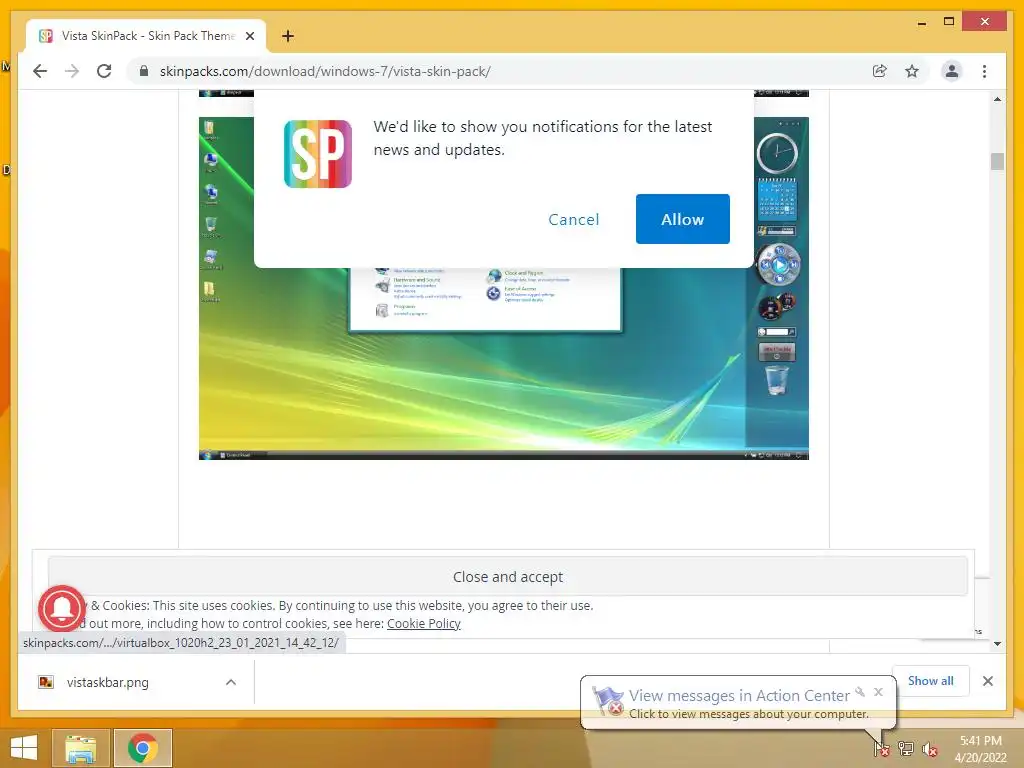Open the Chrome profile avatar
This screenshot has height=768, width=1024.
[x=952, y=71]
